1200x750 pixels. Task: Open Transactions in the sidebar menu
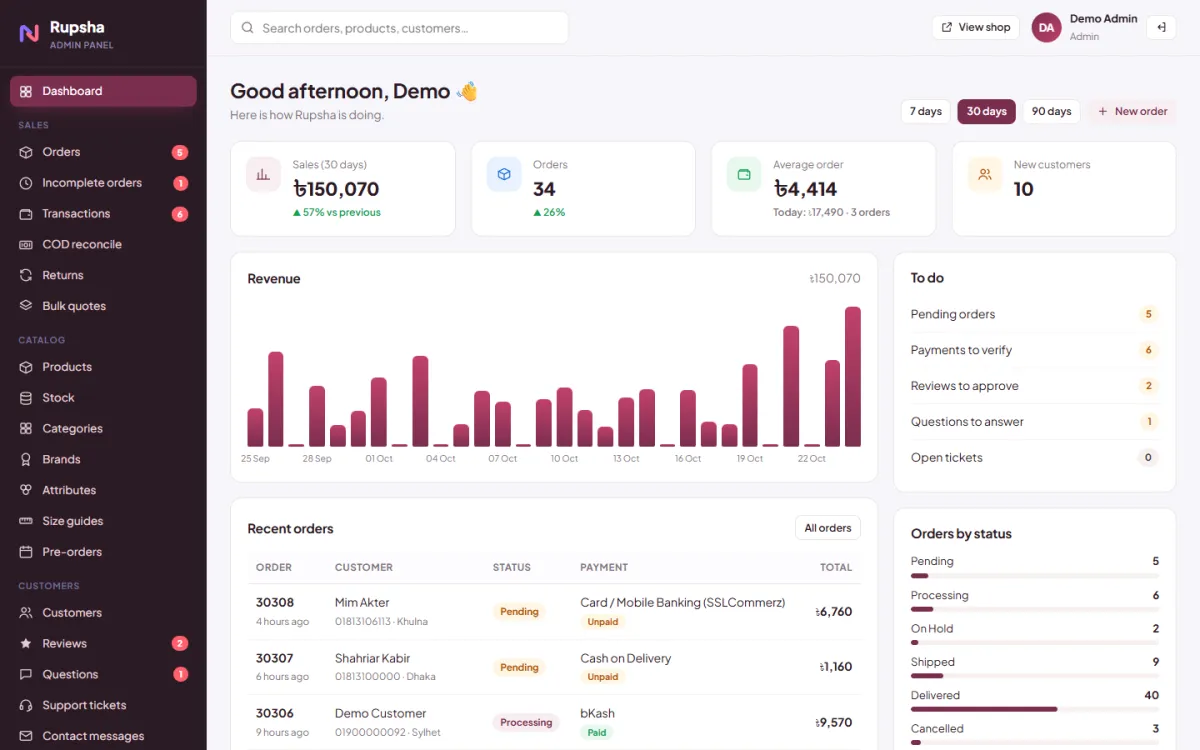(103, 214)
